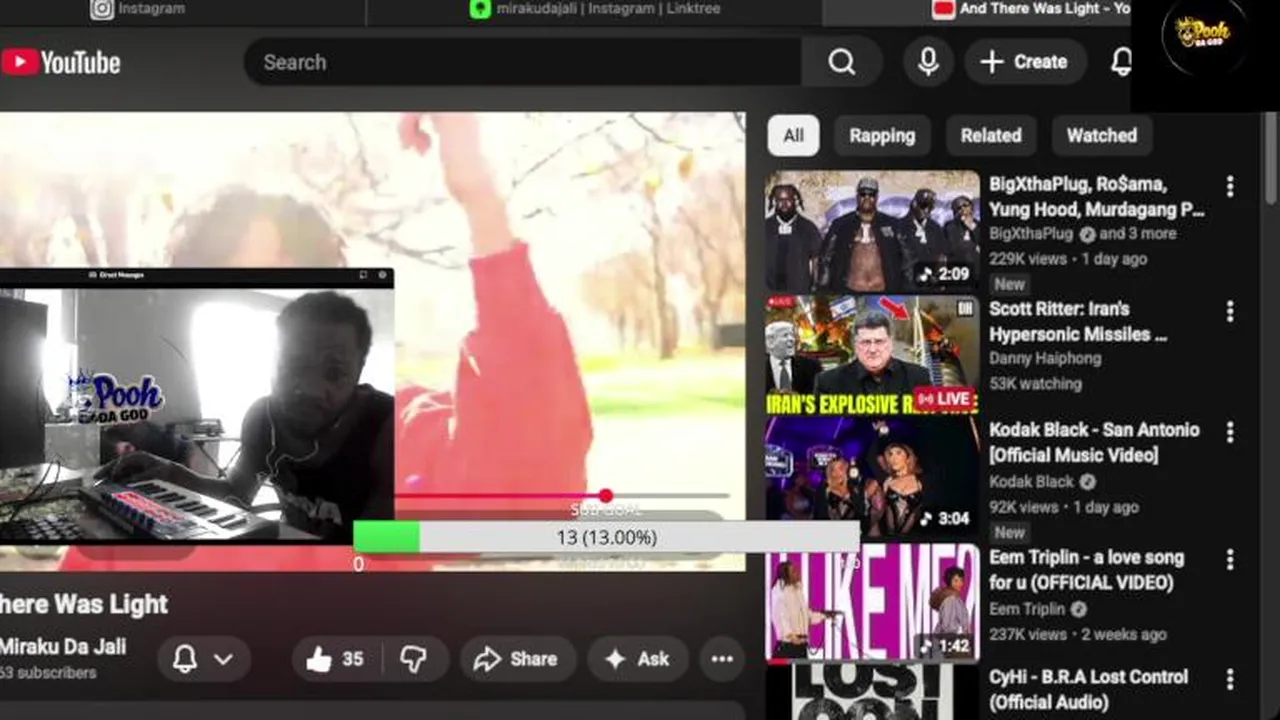Open options menu for BigXthaPlug video
Screen dimensions: 1280x720
coord(1230,186)
